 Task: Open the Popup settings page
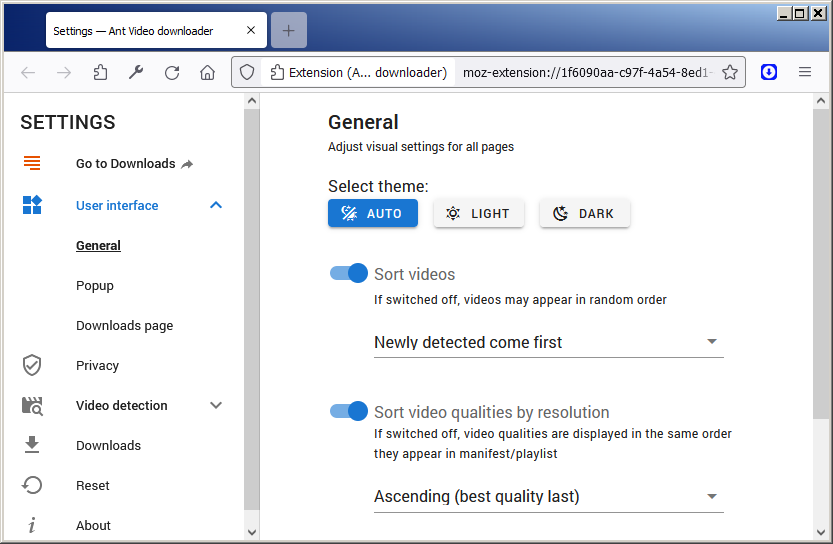point(95,286)
